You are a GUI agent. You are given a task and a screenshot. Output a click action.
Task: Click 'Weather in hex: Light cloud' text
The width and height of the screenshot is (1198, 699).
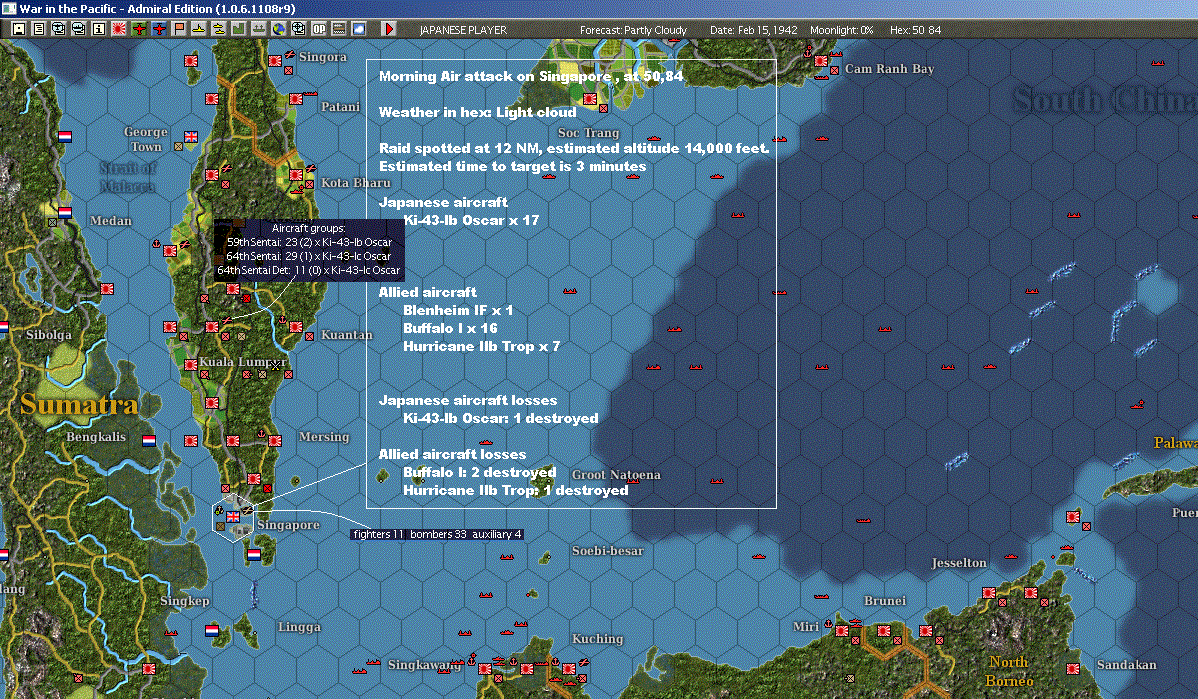pyautogui.click(x=478, y=112)
